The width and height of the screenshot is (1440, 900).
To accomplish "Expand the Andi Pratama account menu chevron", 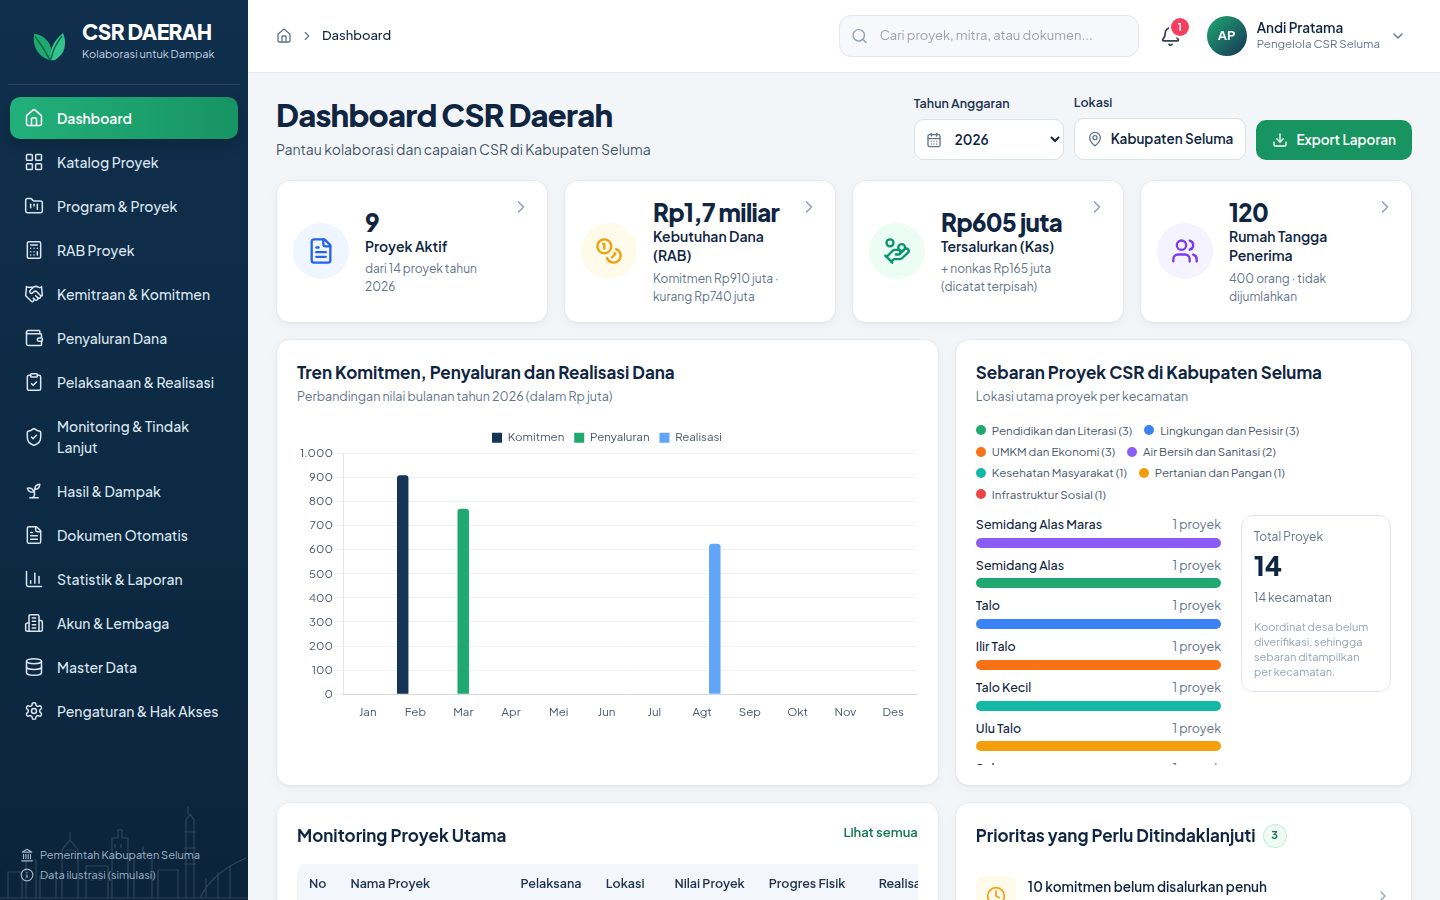I will pos(1398,36).
